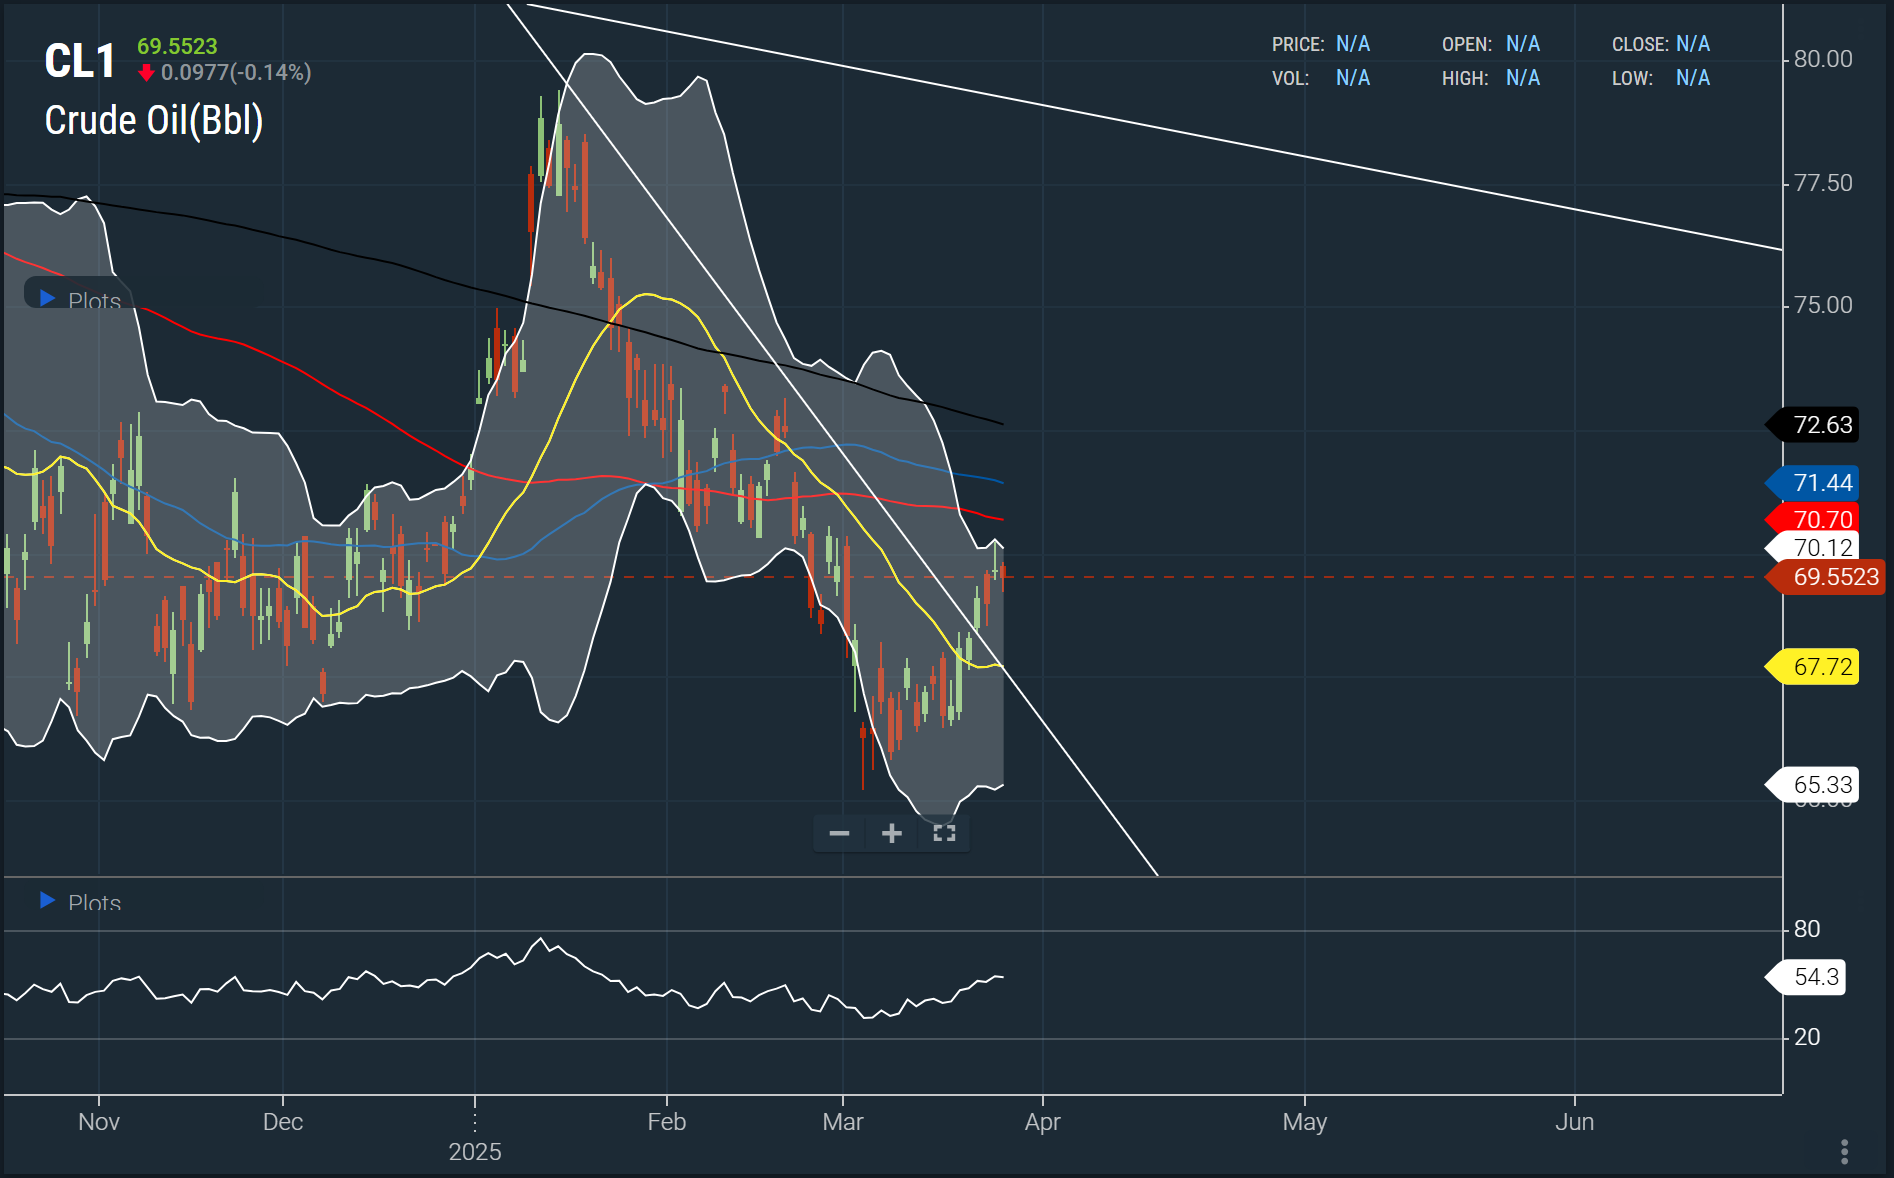Select the yellow 67.72 moving average label

(1821, 667)
